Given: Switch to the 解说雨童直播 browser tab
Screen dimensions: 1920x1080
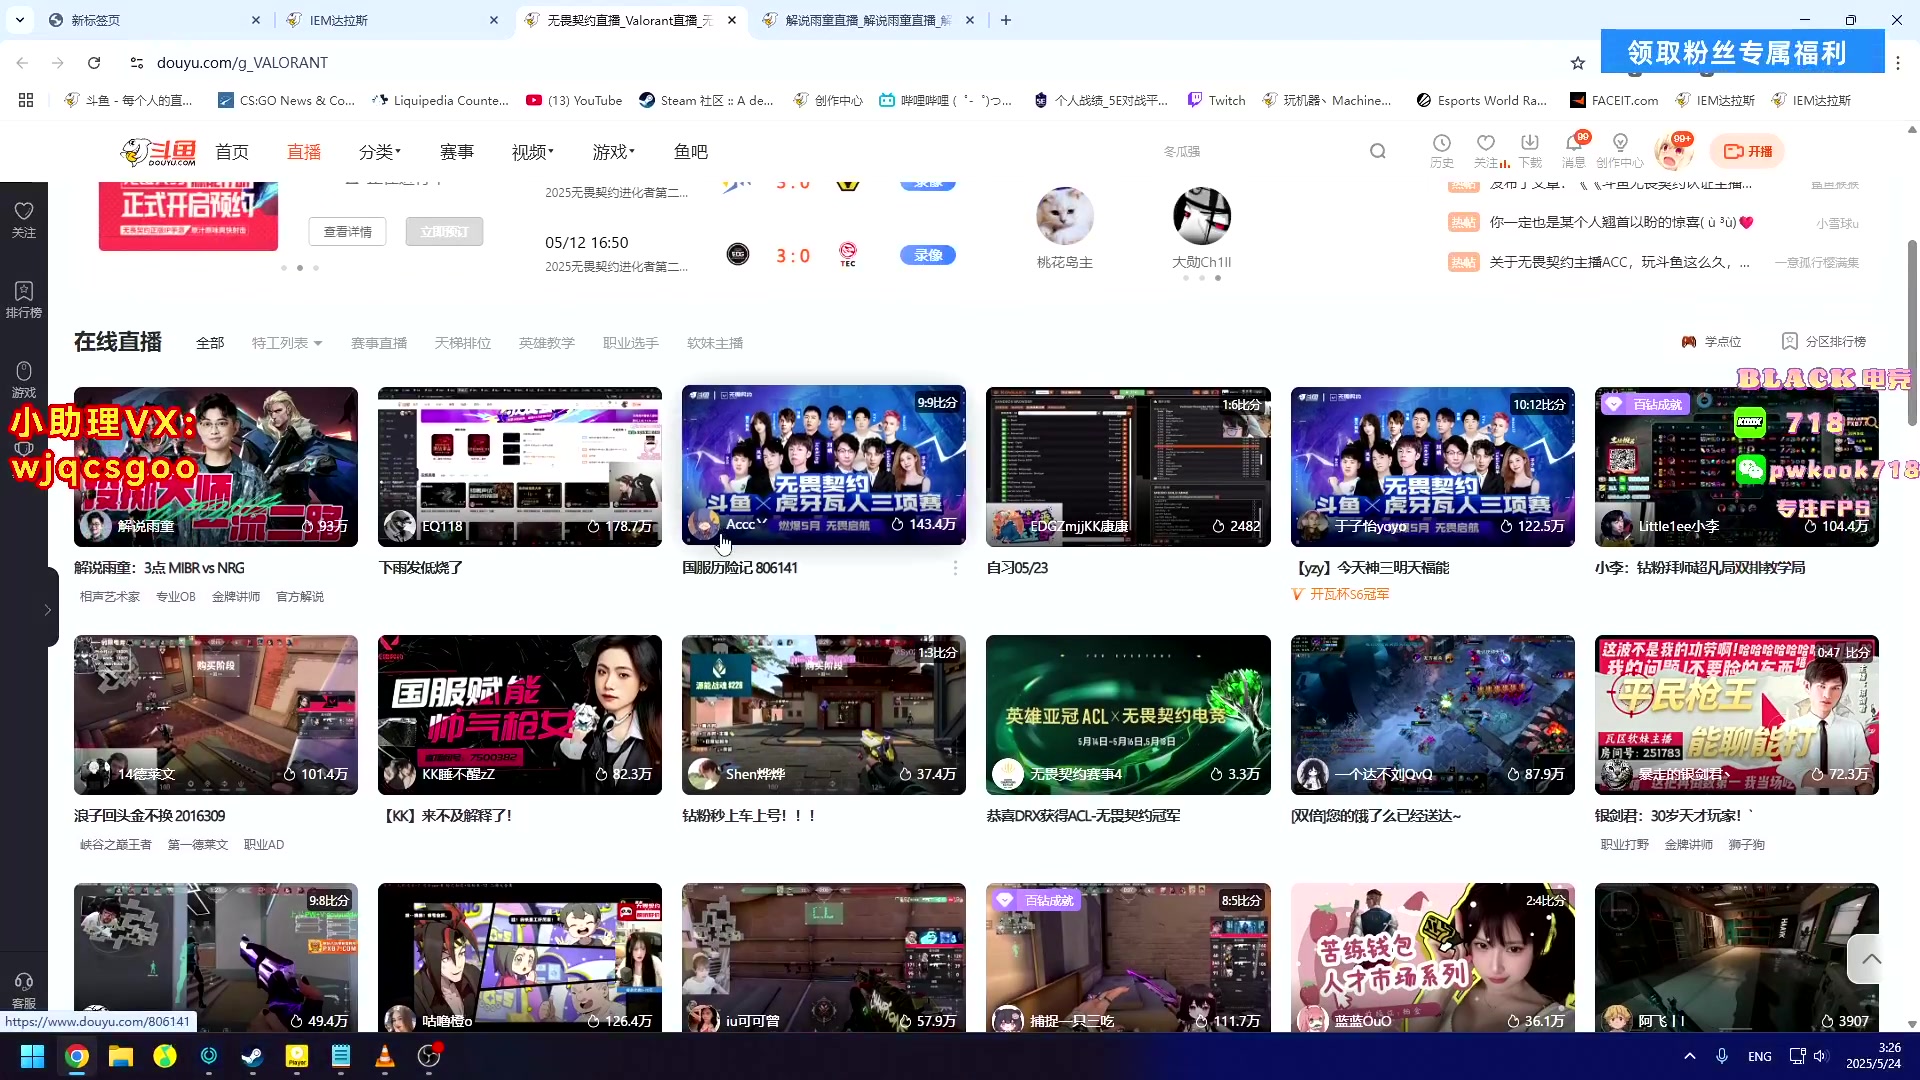Looking at the screenshot, I should pos(866,20).
